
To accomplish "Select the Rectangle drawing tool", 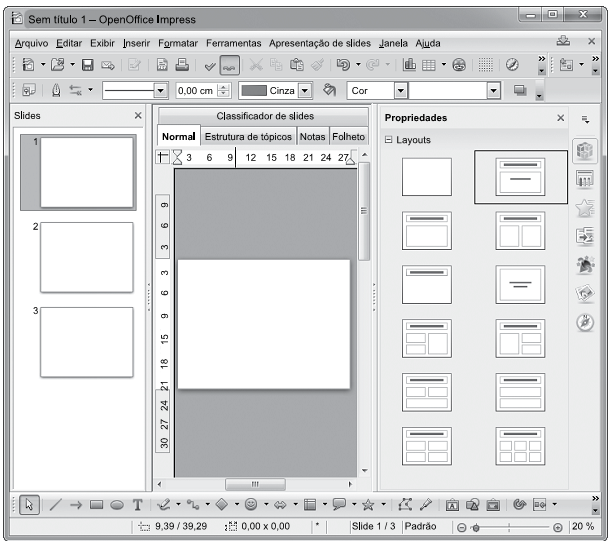I will [x=96, y=506].
